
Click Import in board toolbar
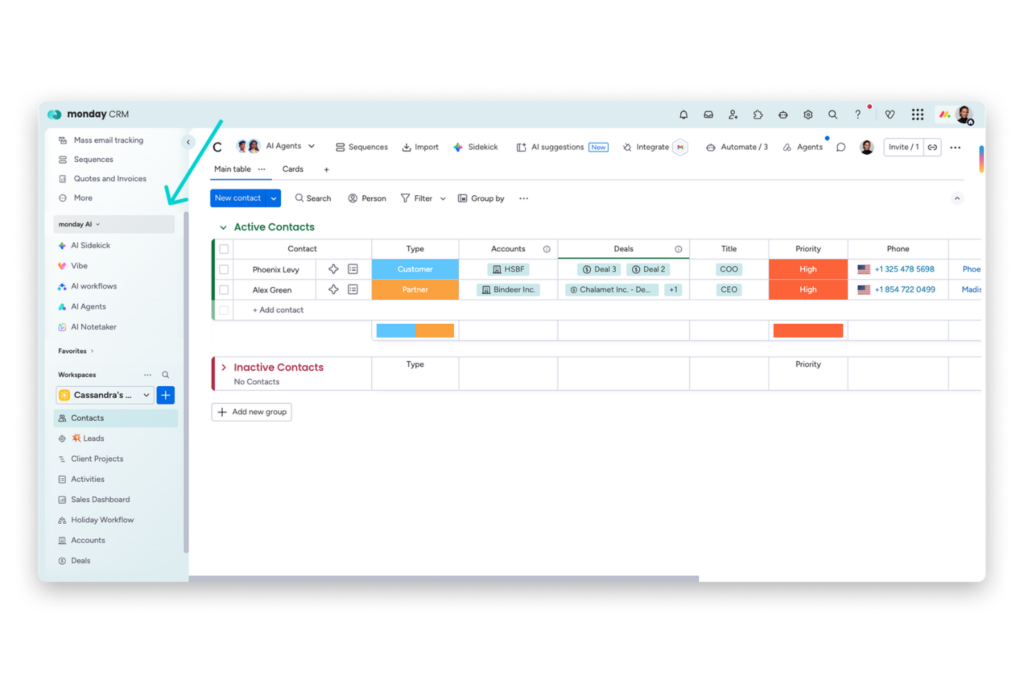(420, 147)
